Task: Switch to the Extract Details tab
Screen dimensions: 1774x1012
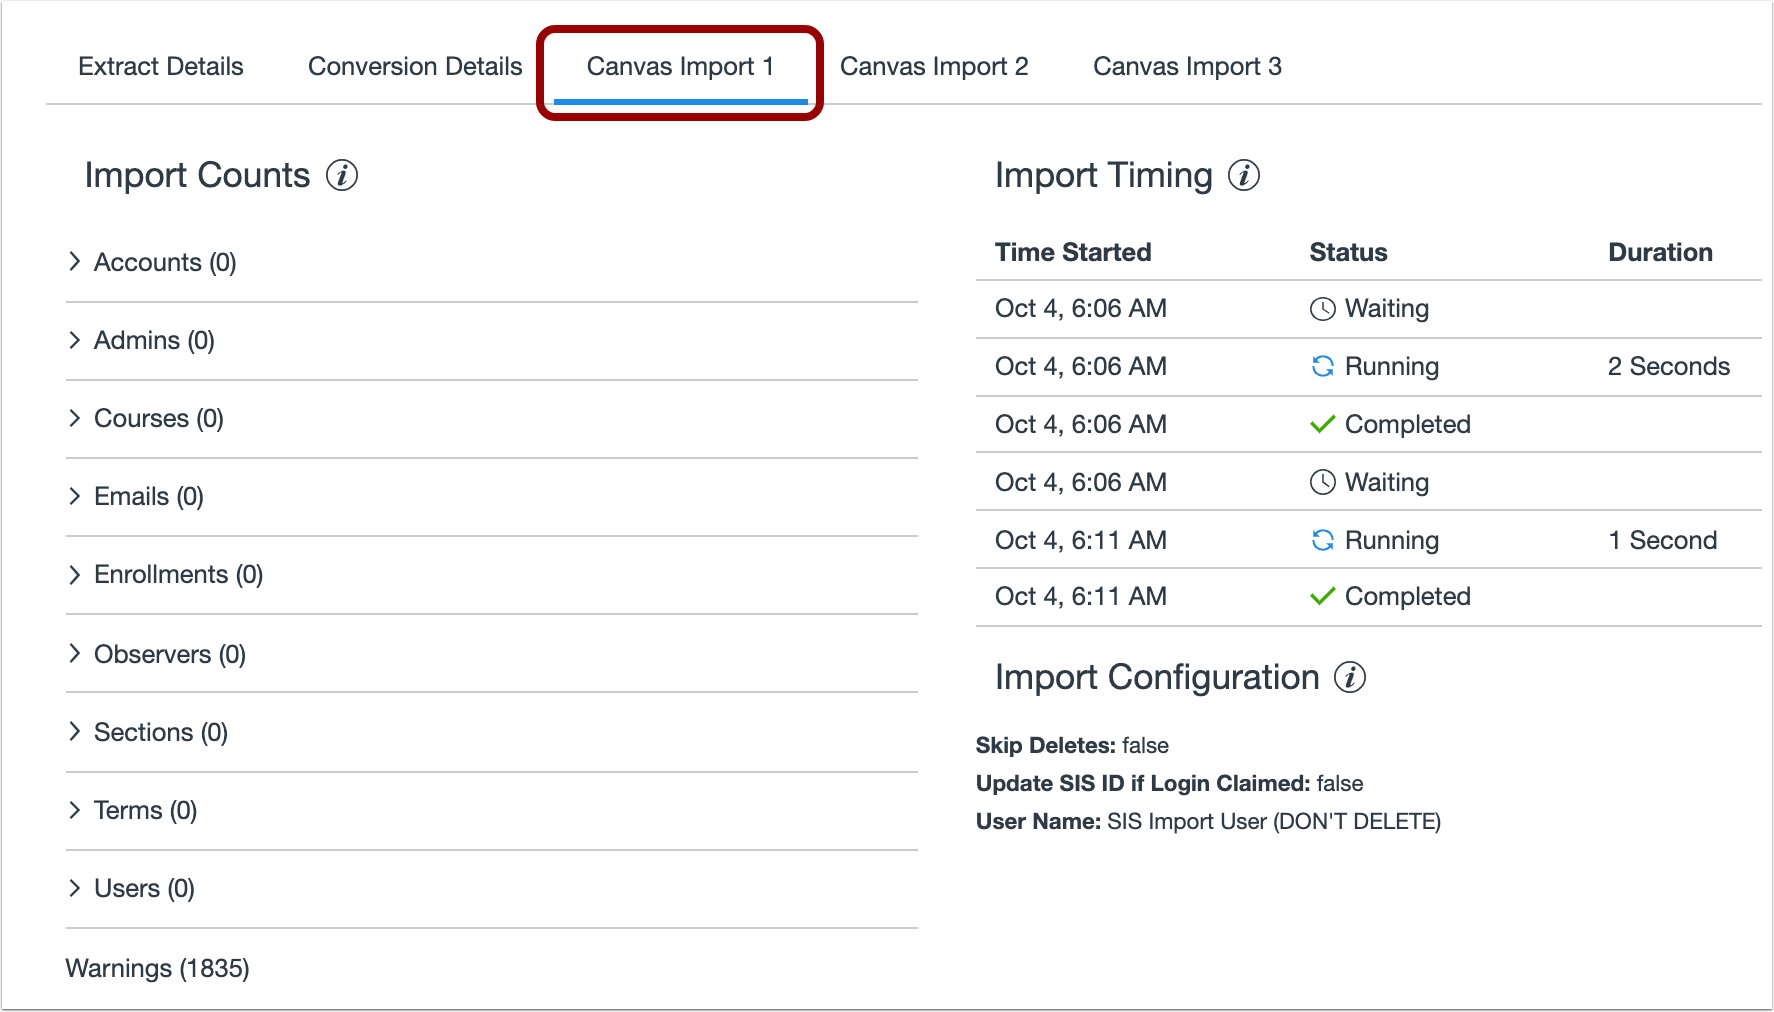Action: [x=161, y=67]
